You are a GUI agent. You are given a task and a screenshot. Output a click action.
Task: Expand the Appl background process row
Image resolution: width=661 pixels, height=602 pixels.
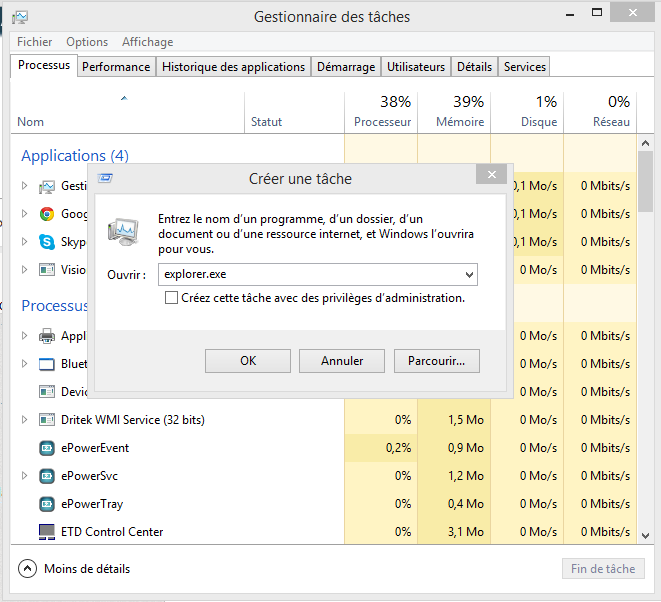[24, 336]
